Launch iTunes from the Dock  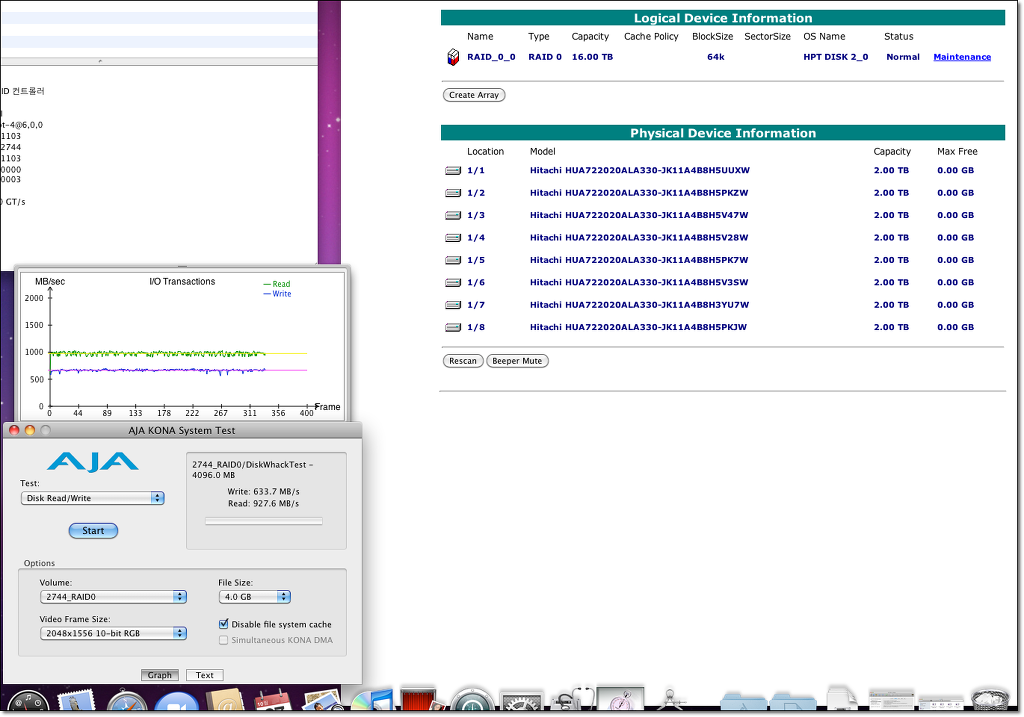(372, 700)
